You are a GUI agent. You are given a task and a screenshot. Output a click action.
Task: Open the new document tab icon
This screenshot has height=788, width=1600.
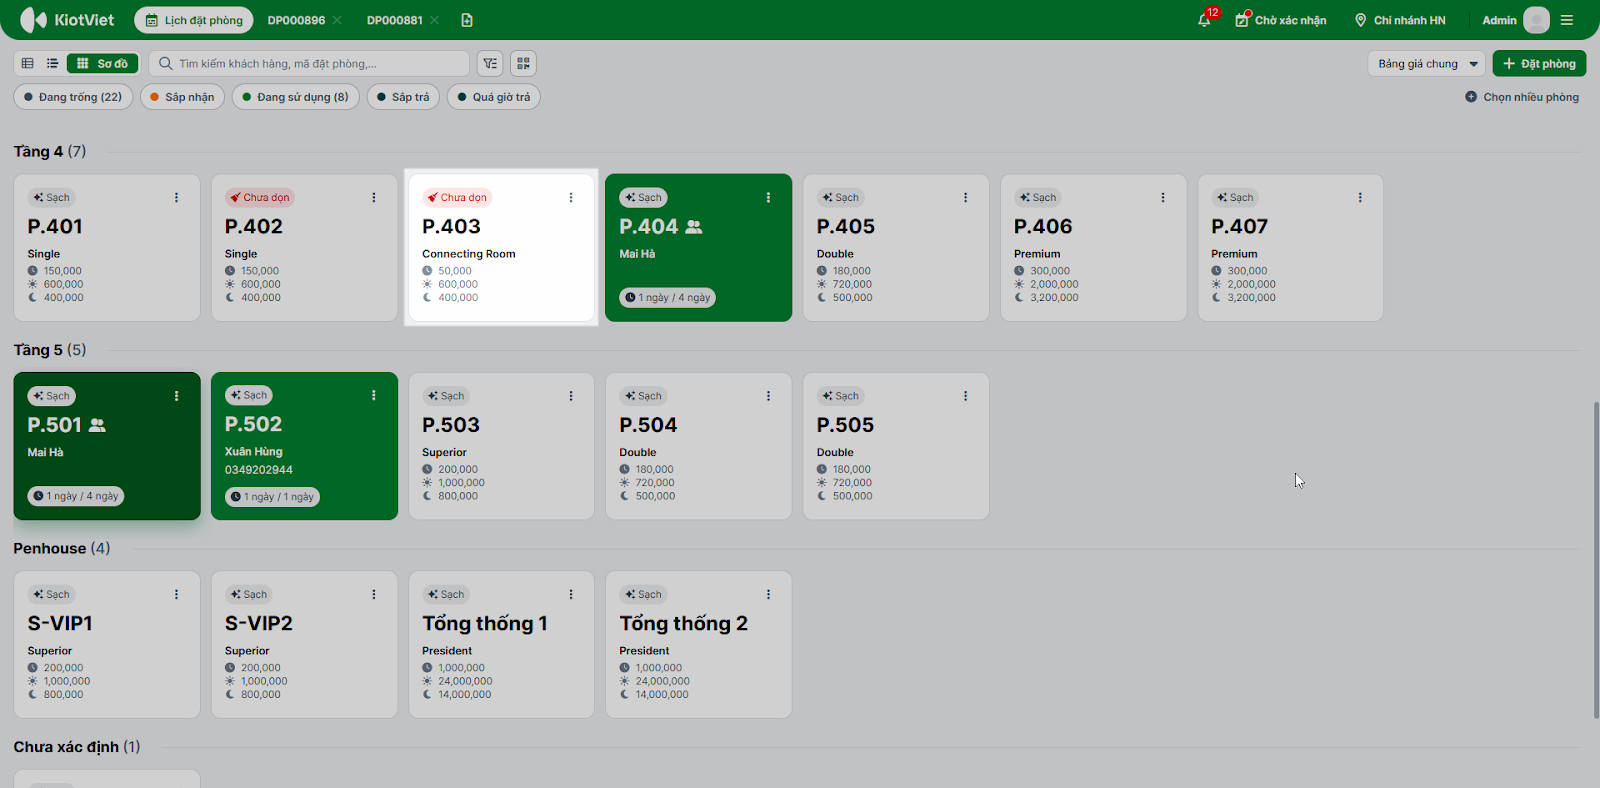click(x=467, y=20)
